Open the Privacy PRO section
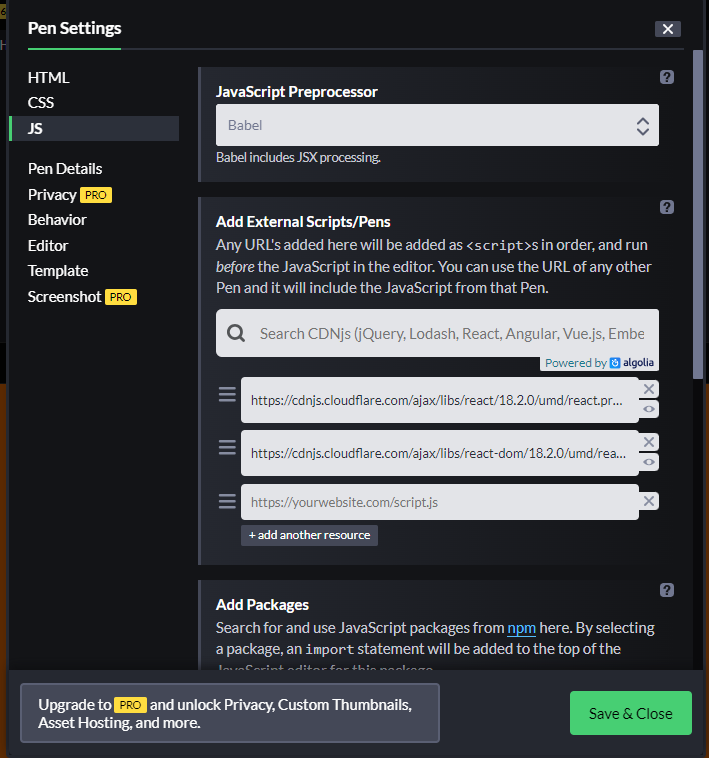The height and width of the screenshot is (758, 709). (x=70, y=195)
